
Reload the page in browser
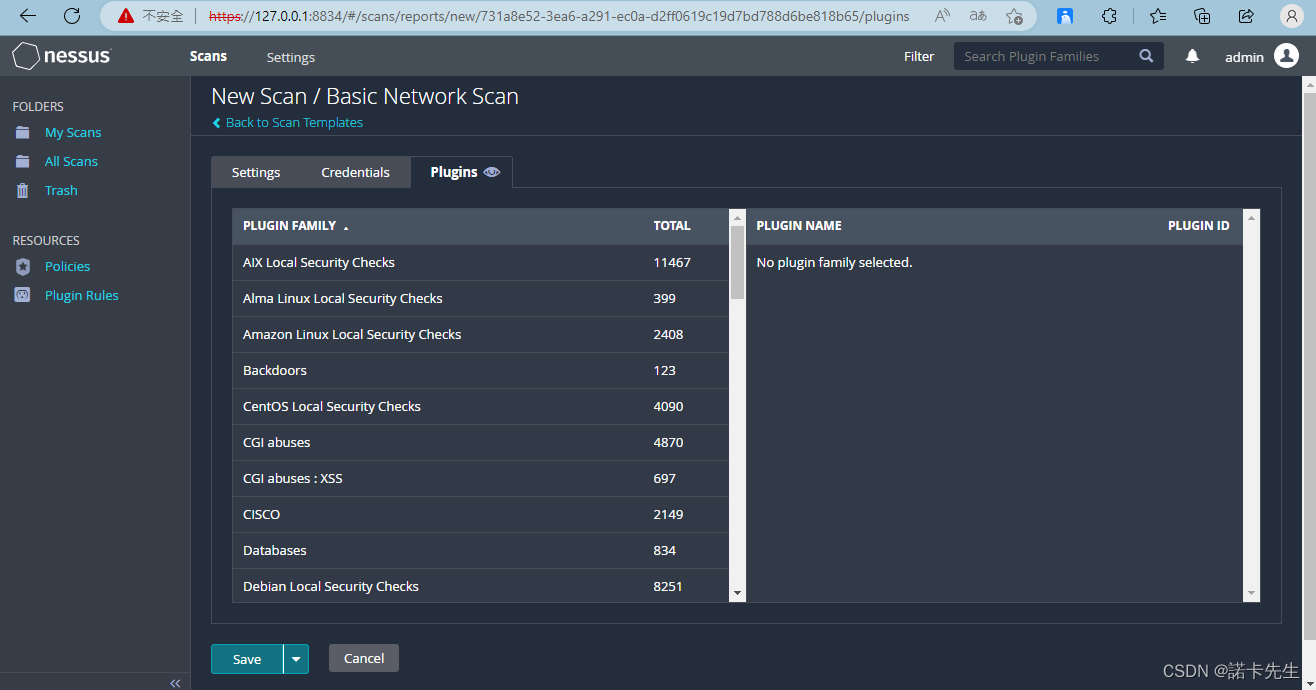pos(72,16)
